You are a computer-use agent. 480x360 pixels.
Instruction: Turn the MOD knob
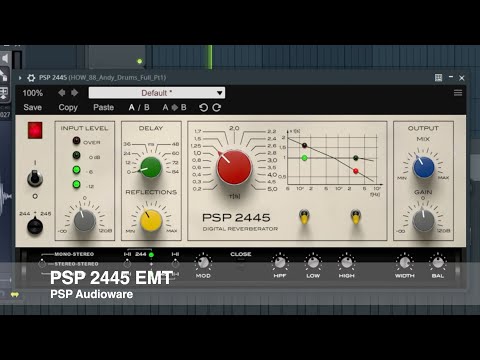click(x=203, y=262)
